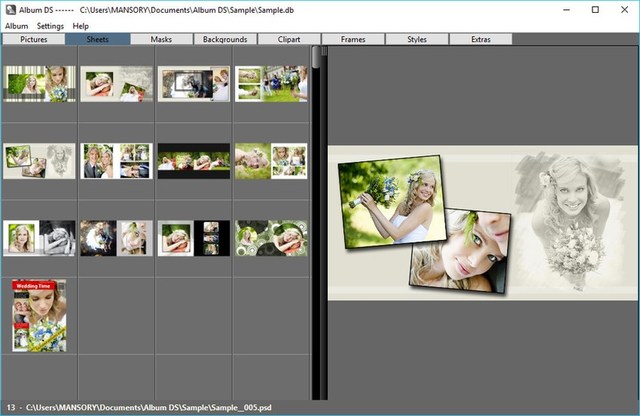
Task: Select the black-banner sheet thumbnail in second row
Action: point(194,160)
